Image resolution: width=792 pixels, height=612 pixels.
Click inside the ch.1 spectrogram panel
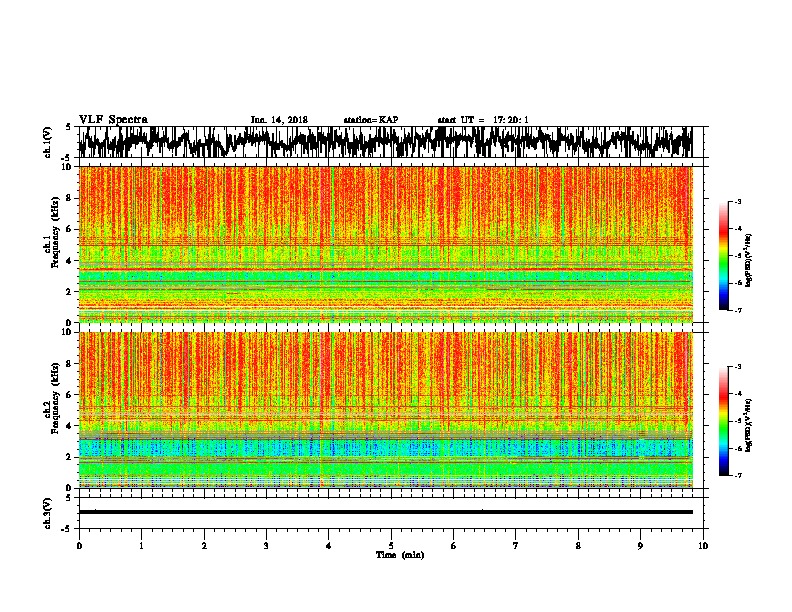[385, 244]
